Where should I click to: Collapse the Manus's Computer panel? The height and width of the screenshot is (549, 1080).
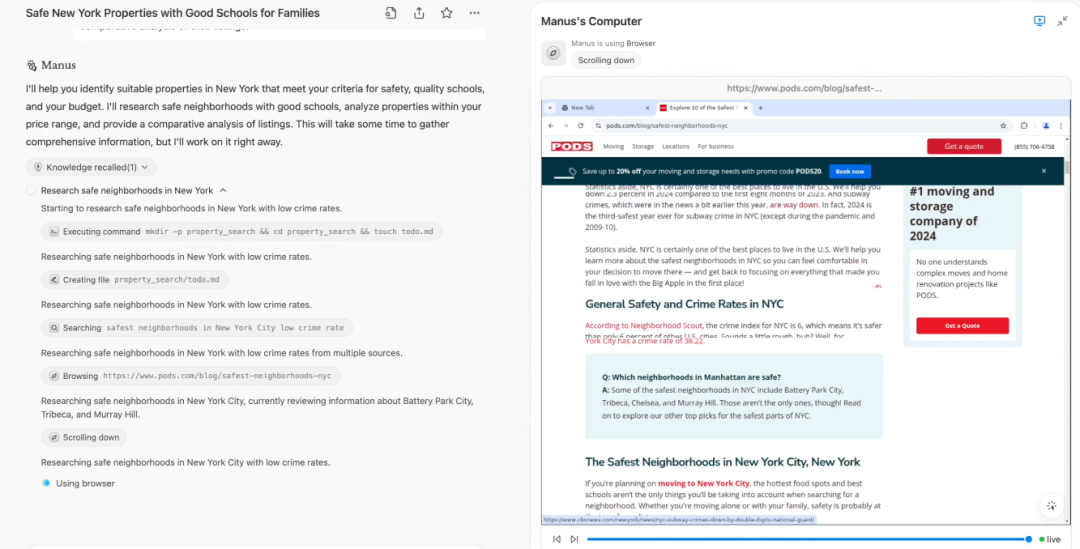point(1062,21)
